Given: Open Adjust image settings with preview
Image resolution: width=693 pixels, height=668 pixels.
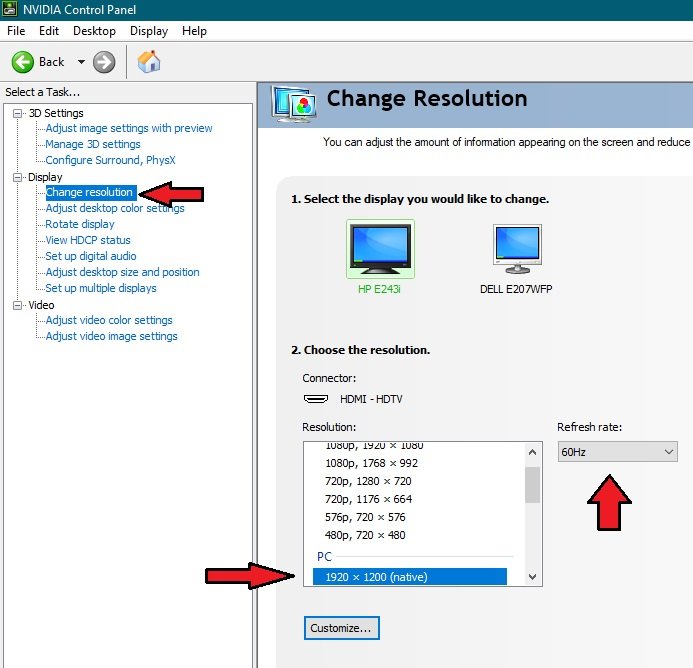Looking at the screenshot, I should pos(129,128).
